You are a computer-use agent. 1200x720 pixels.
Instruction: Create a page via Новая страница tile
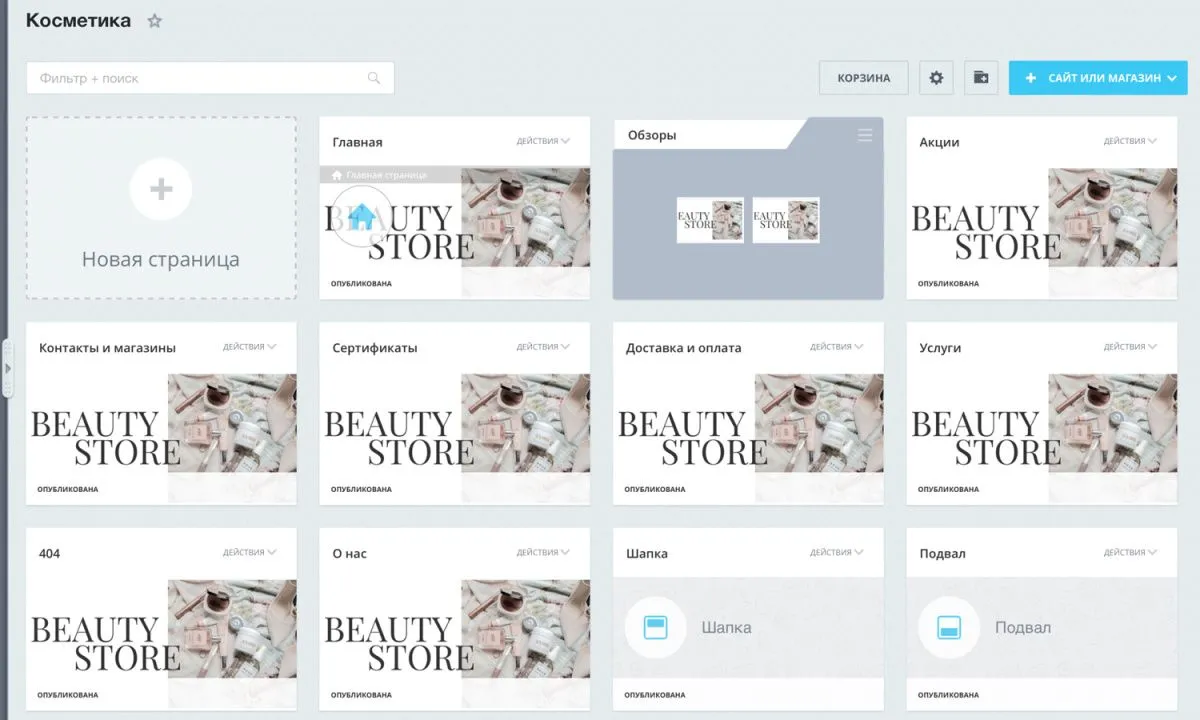pyautogui.click(x=161, y=259)
